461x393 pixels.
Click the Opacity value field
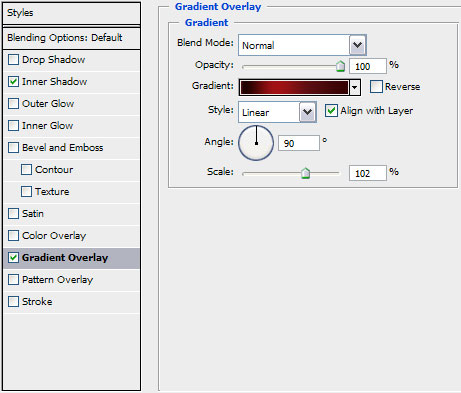368,66
